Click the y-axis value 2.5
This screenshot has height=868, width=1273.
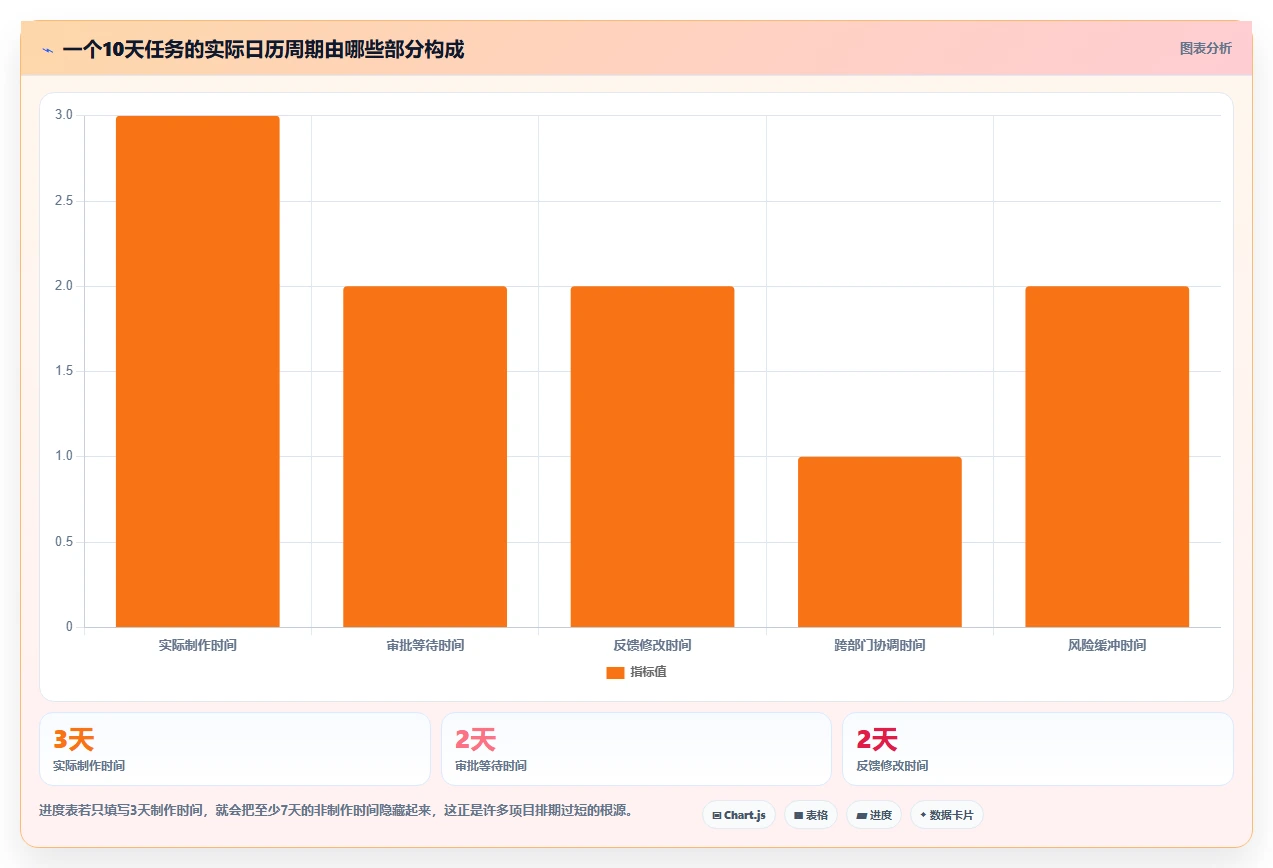click(64, 201)
